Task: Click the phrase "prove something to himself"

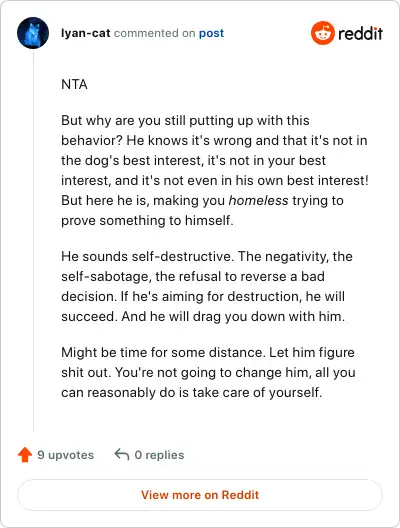Action: (147, 221)
